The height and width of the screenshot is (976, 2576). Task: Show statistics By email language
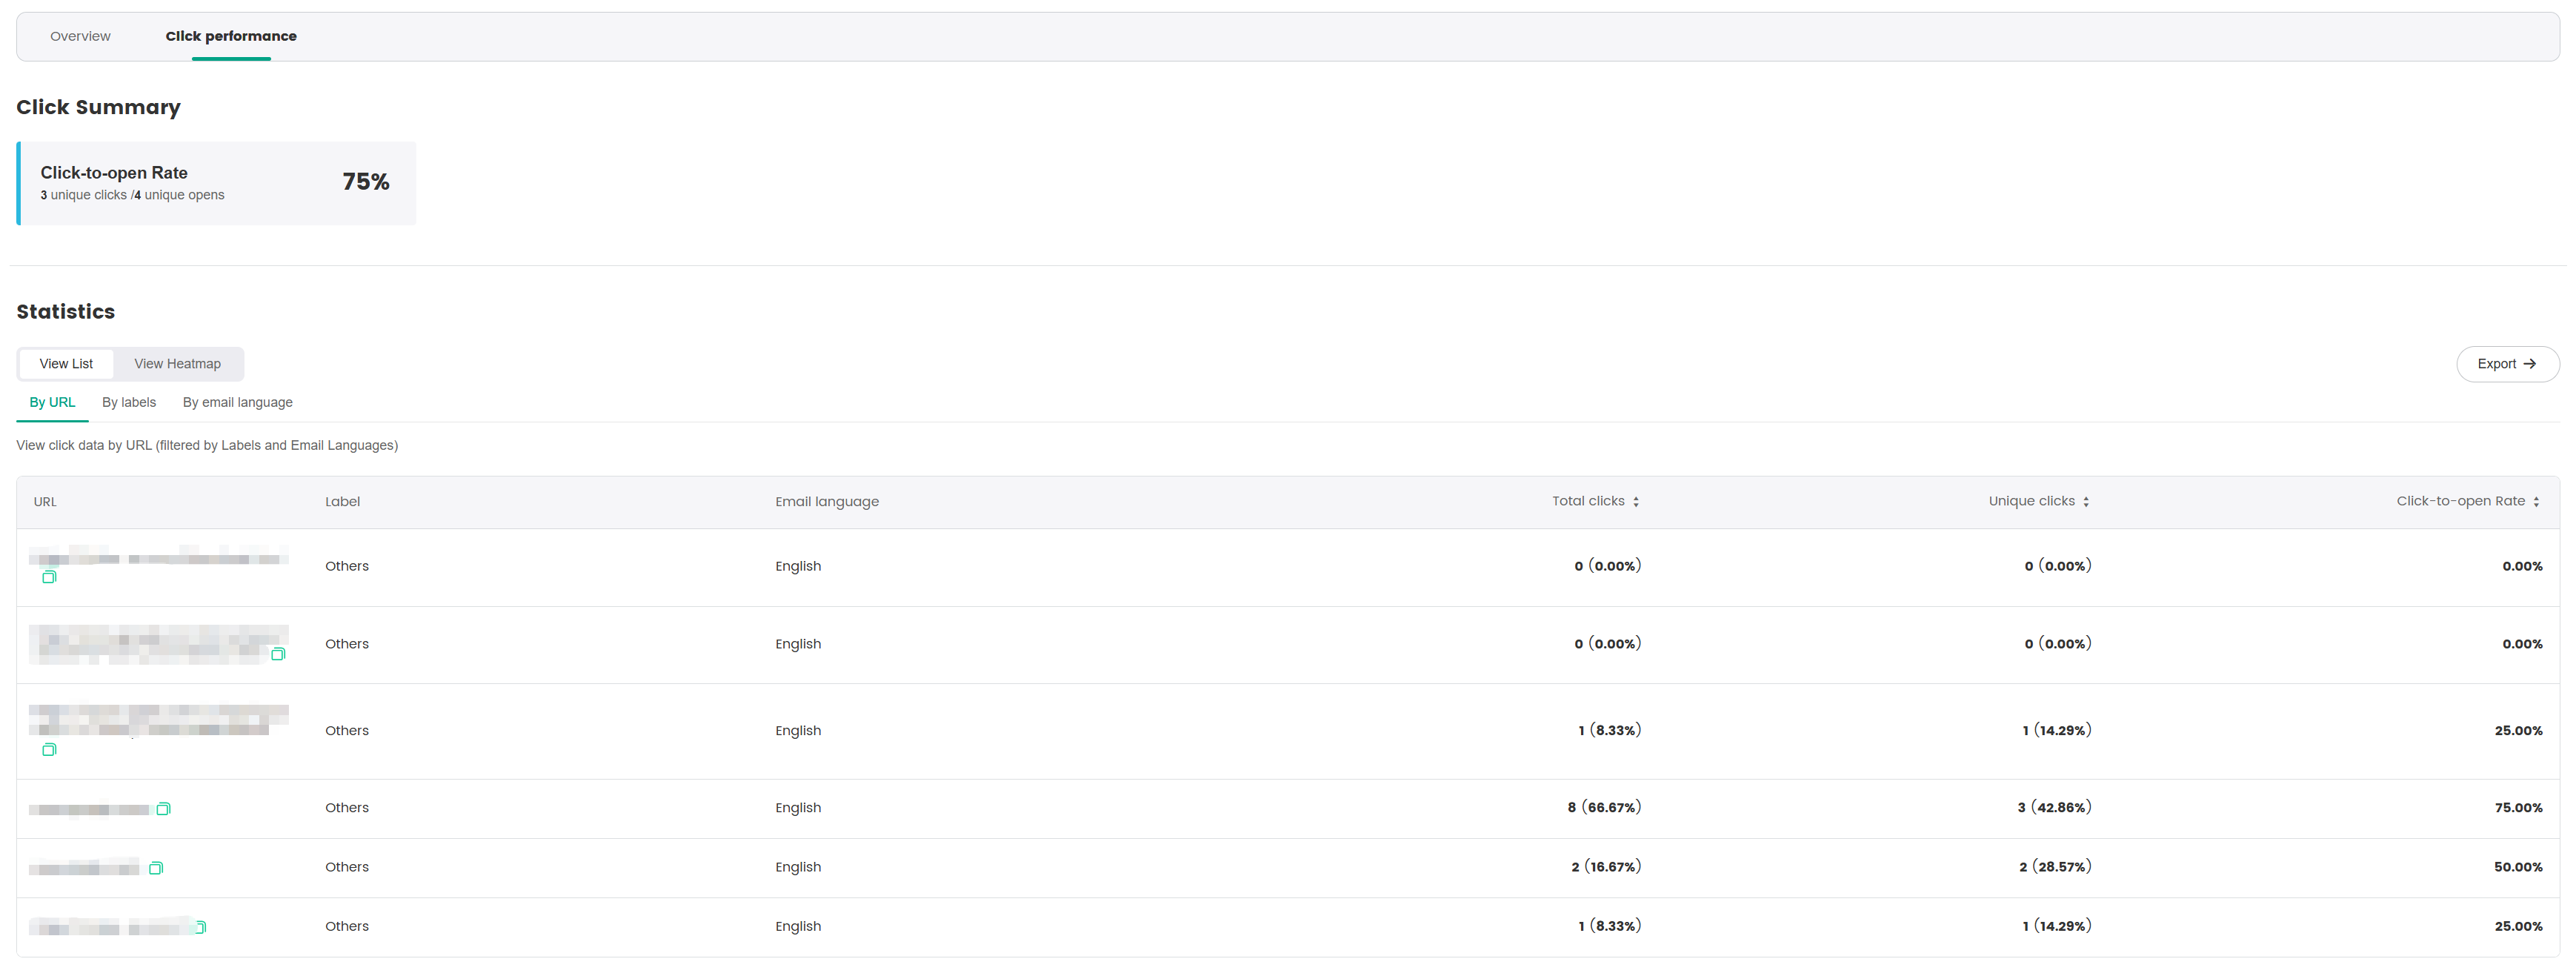click(237, 402)
